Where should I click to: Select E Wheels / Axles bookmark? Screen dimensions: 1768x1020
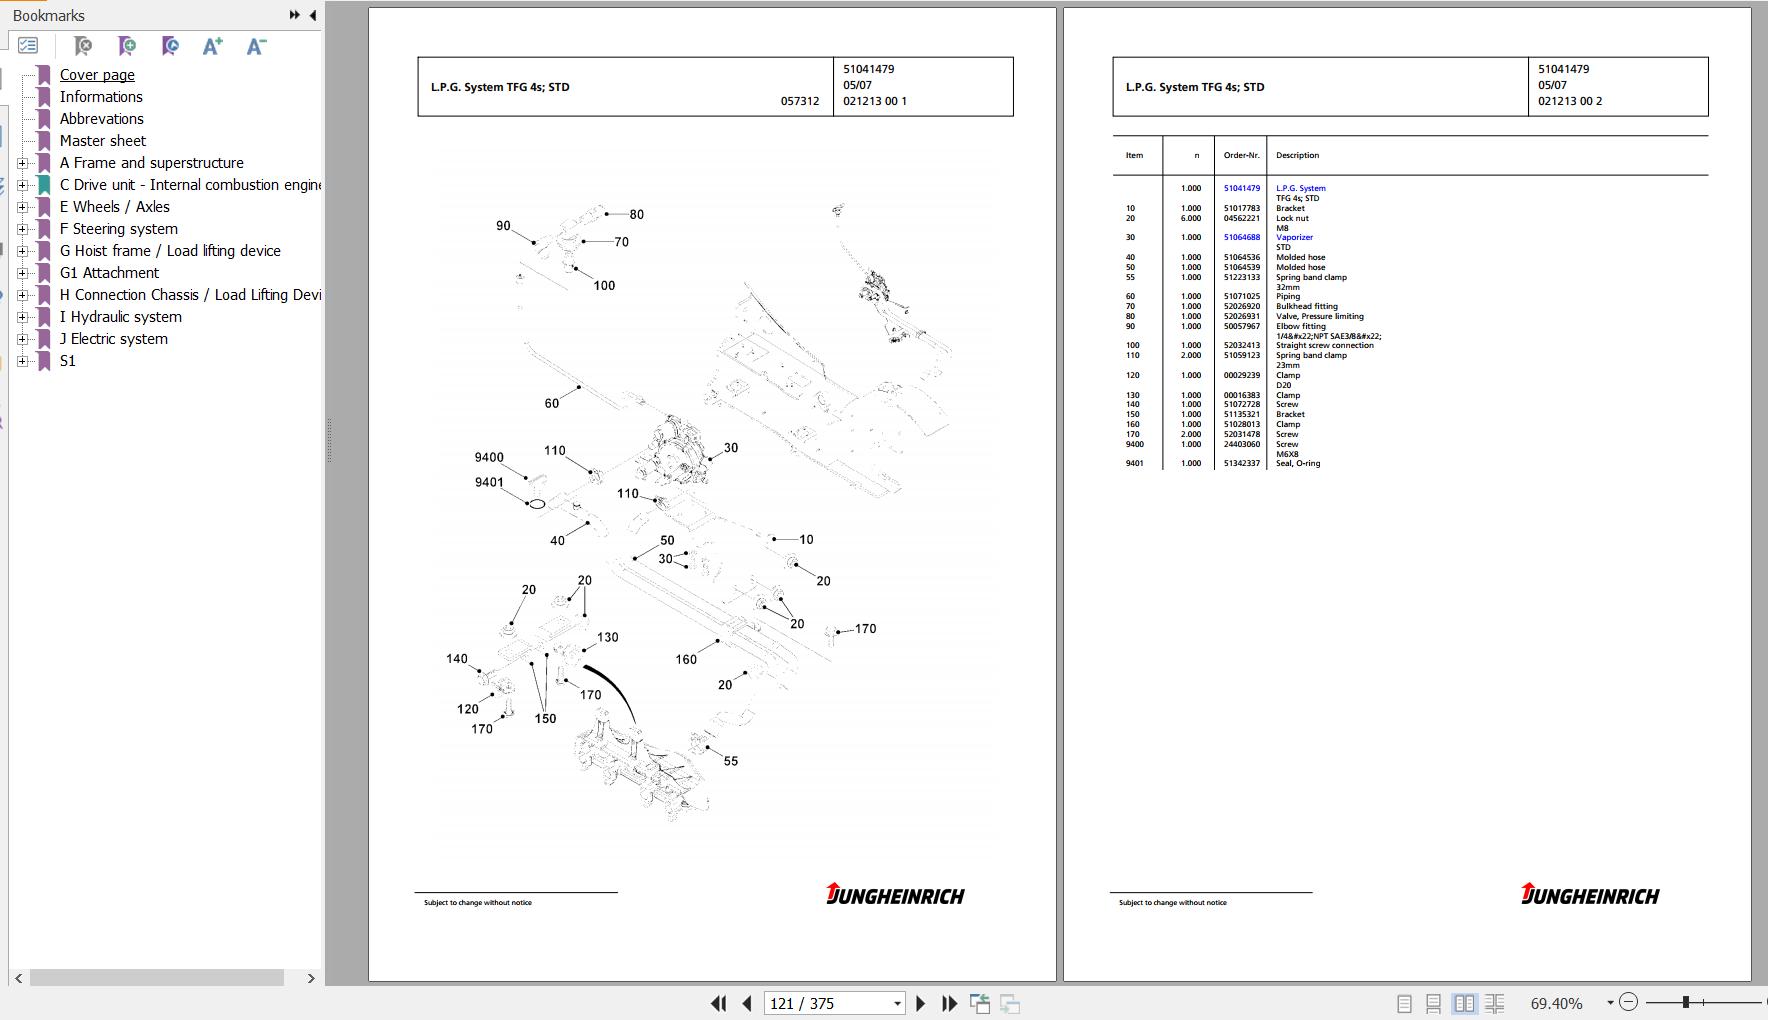pyautogui.click(x=114, y=207)
